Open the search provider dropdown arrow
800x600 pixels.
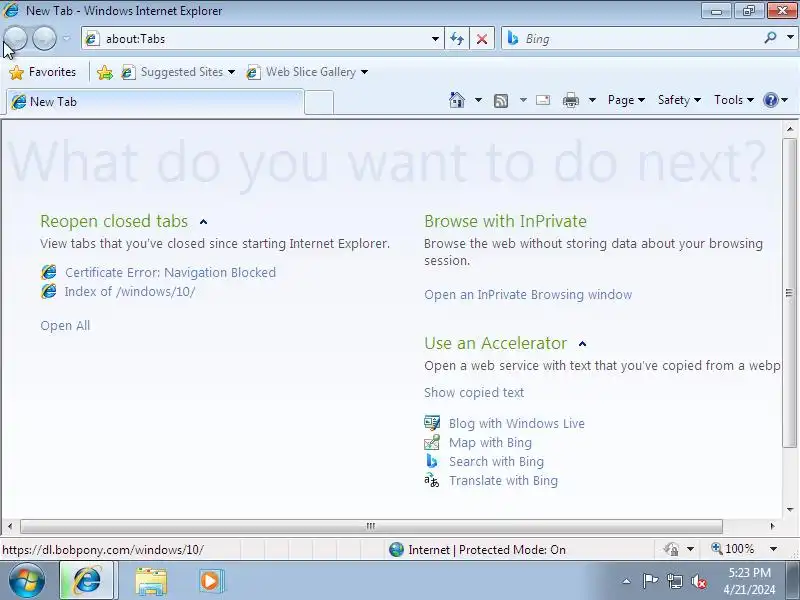click(790, 37)
